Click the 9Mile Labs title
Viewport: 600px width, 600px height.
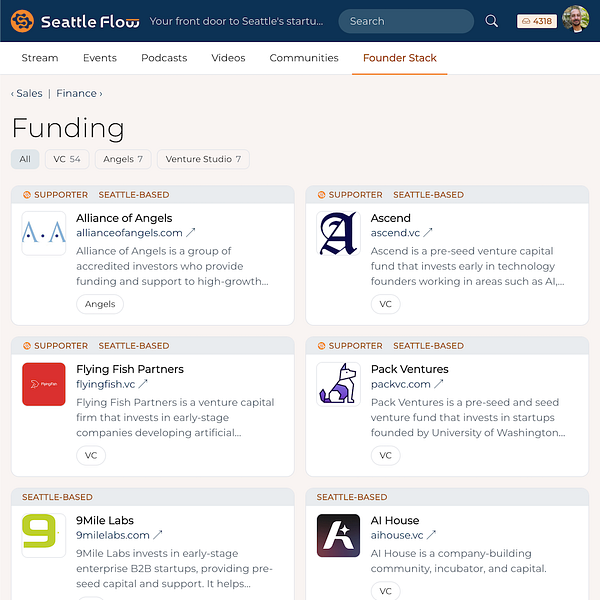tap(105, 520)
